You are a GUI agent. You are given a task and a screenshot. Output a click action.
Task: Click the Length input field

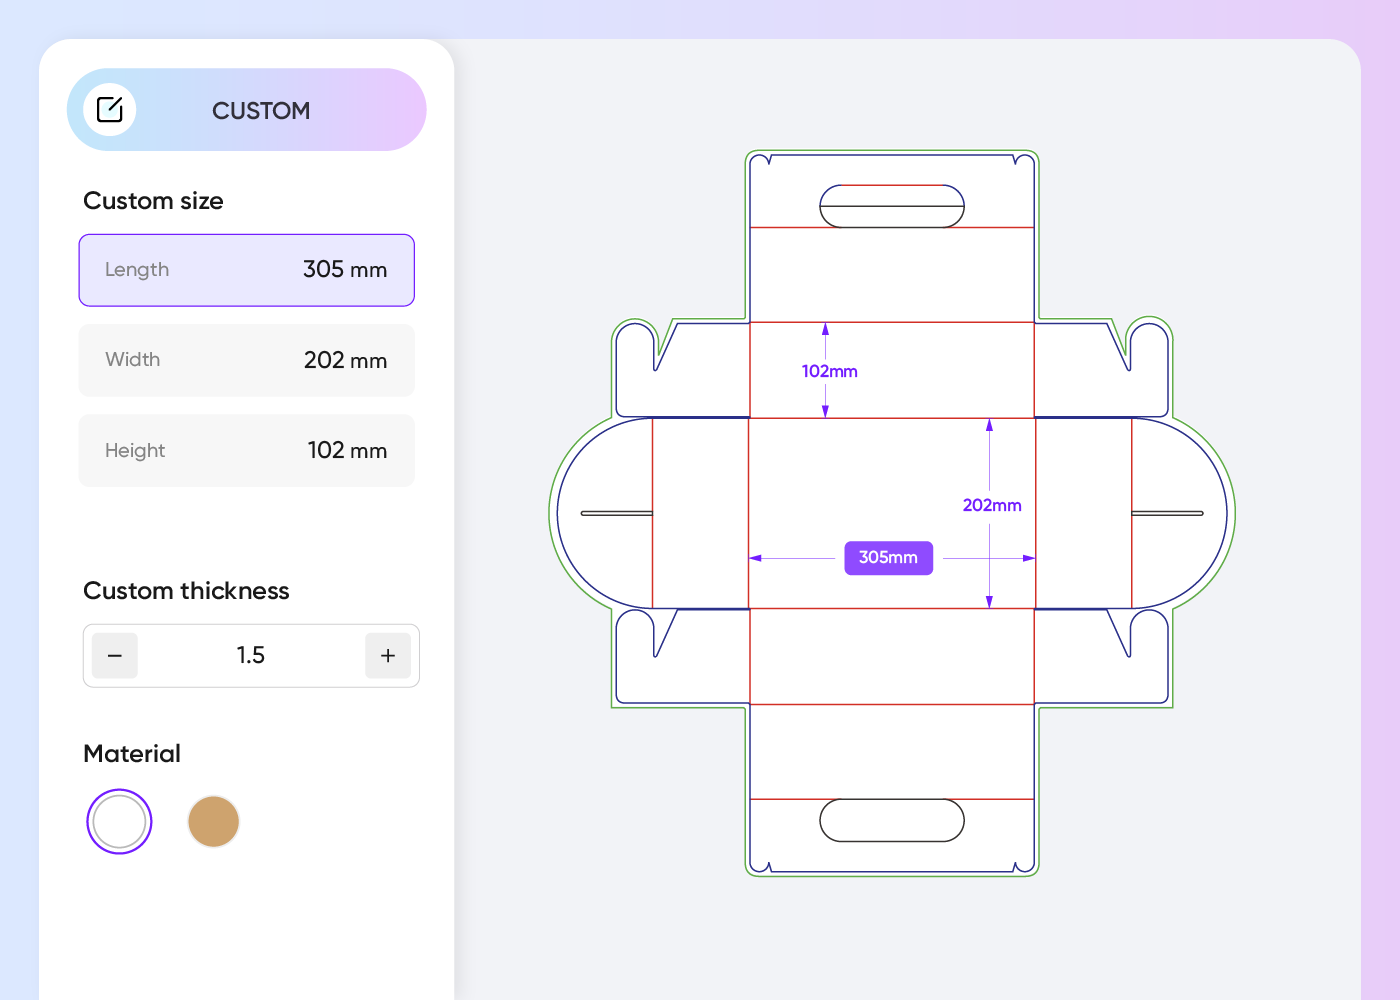(246, 270)
